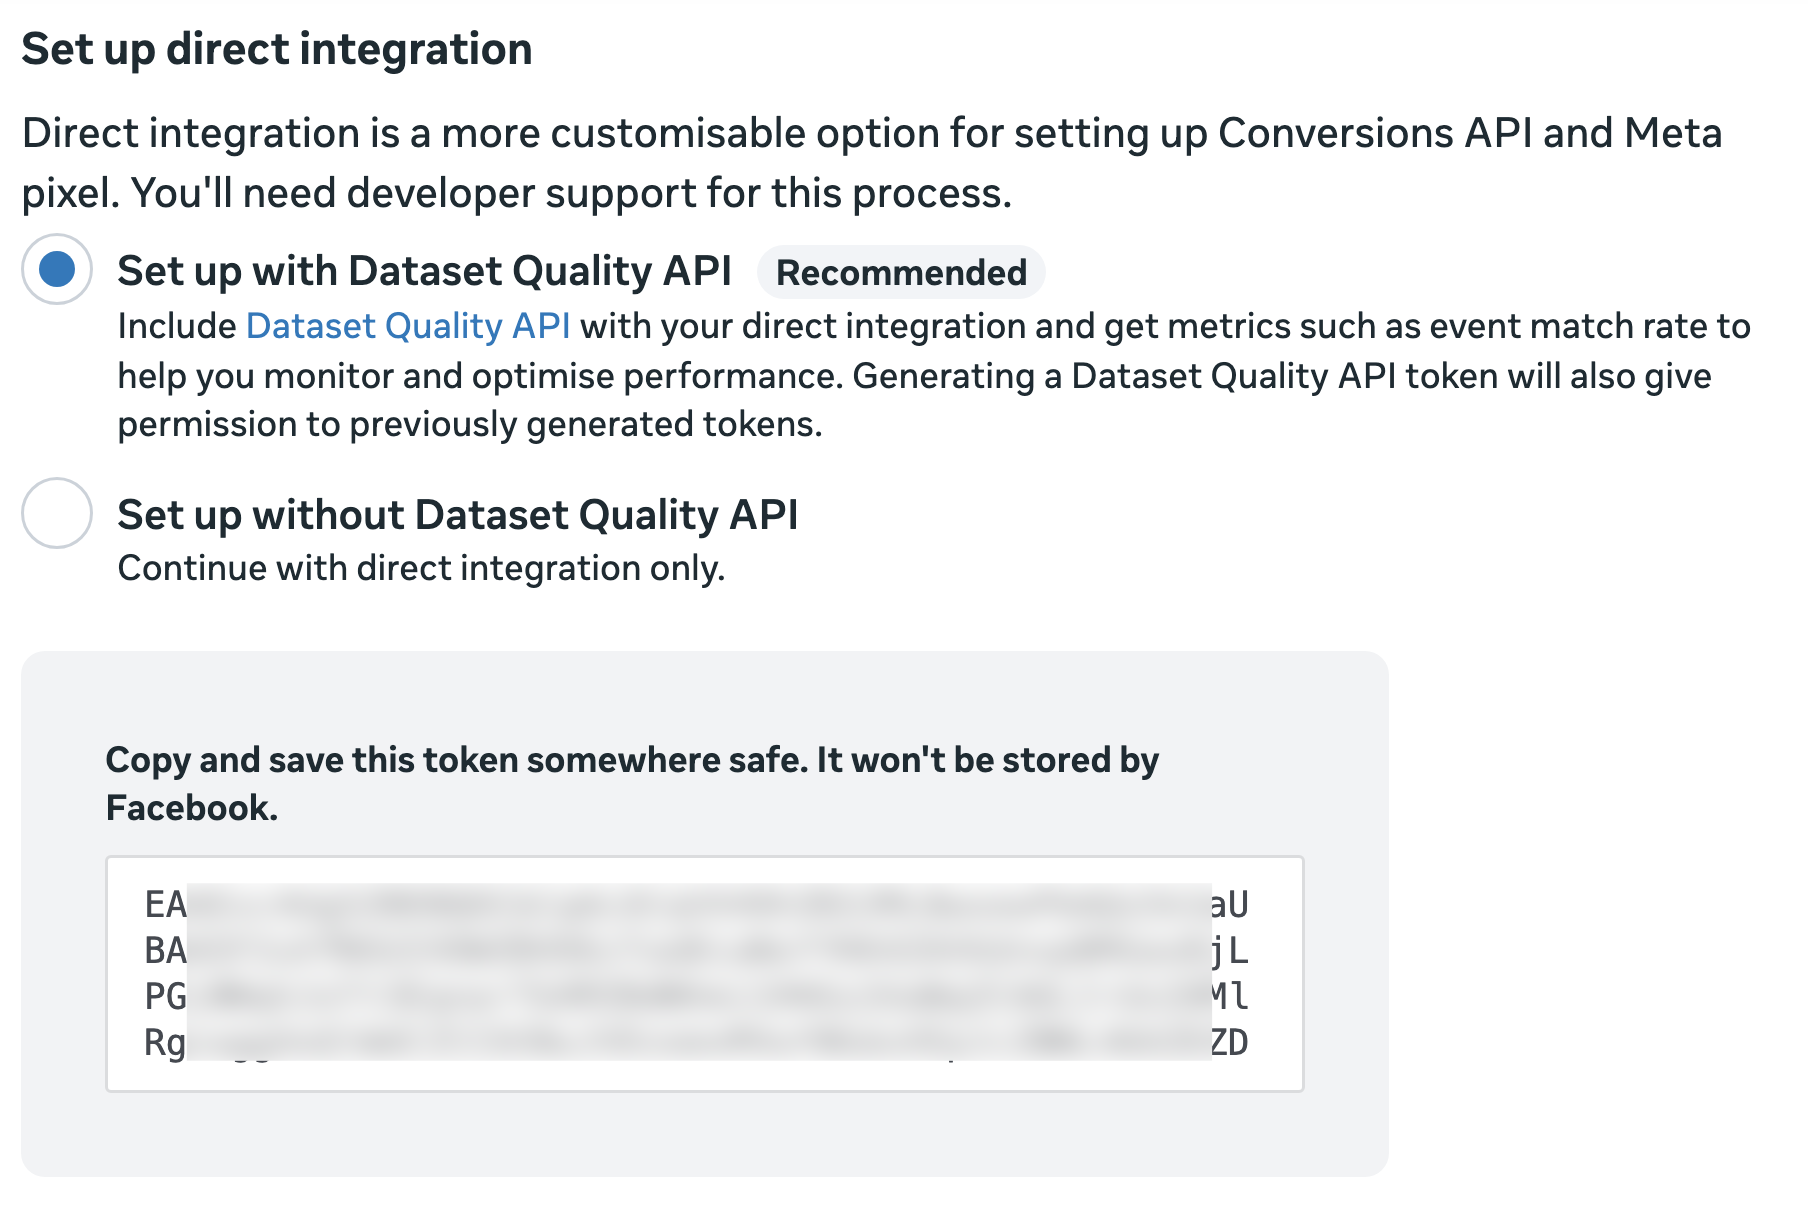Click the token line starting with PG

point(166,996)
